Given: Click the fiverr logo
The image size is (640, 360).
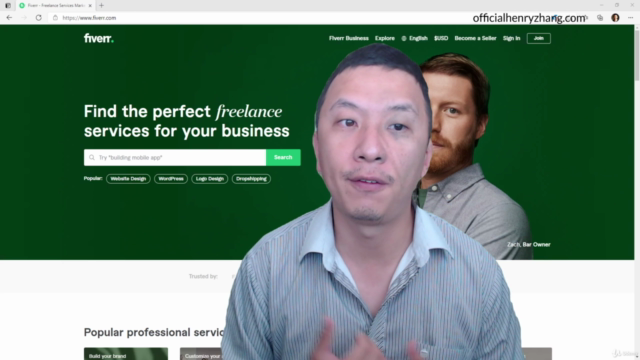Looking at the screenshot, I should [x=99, y=38].
